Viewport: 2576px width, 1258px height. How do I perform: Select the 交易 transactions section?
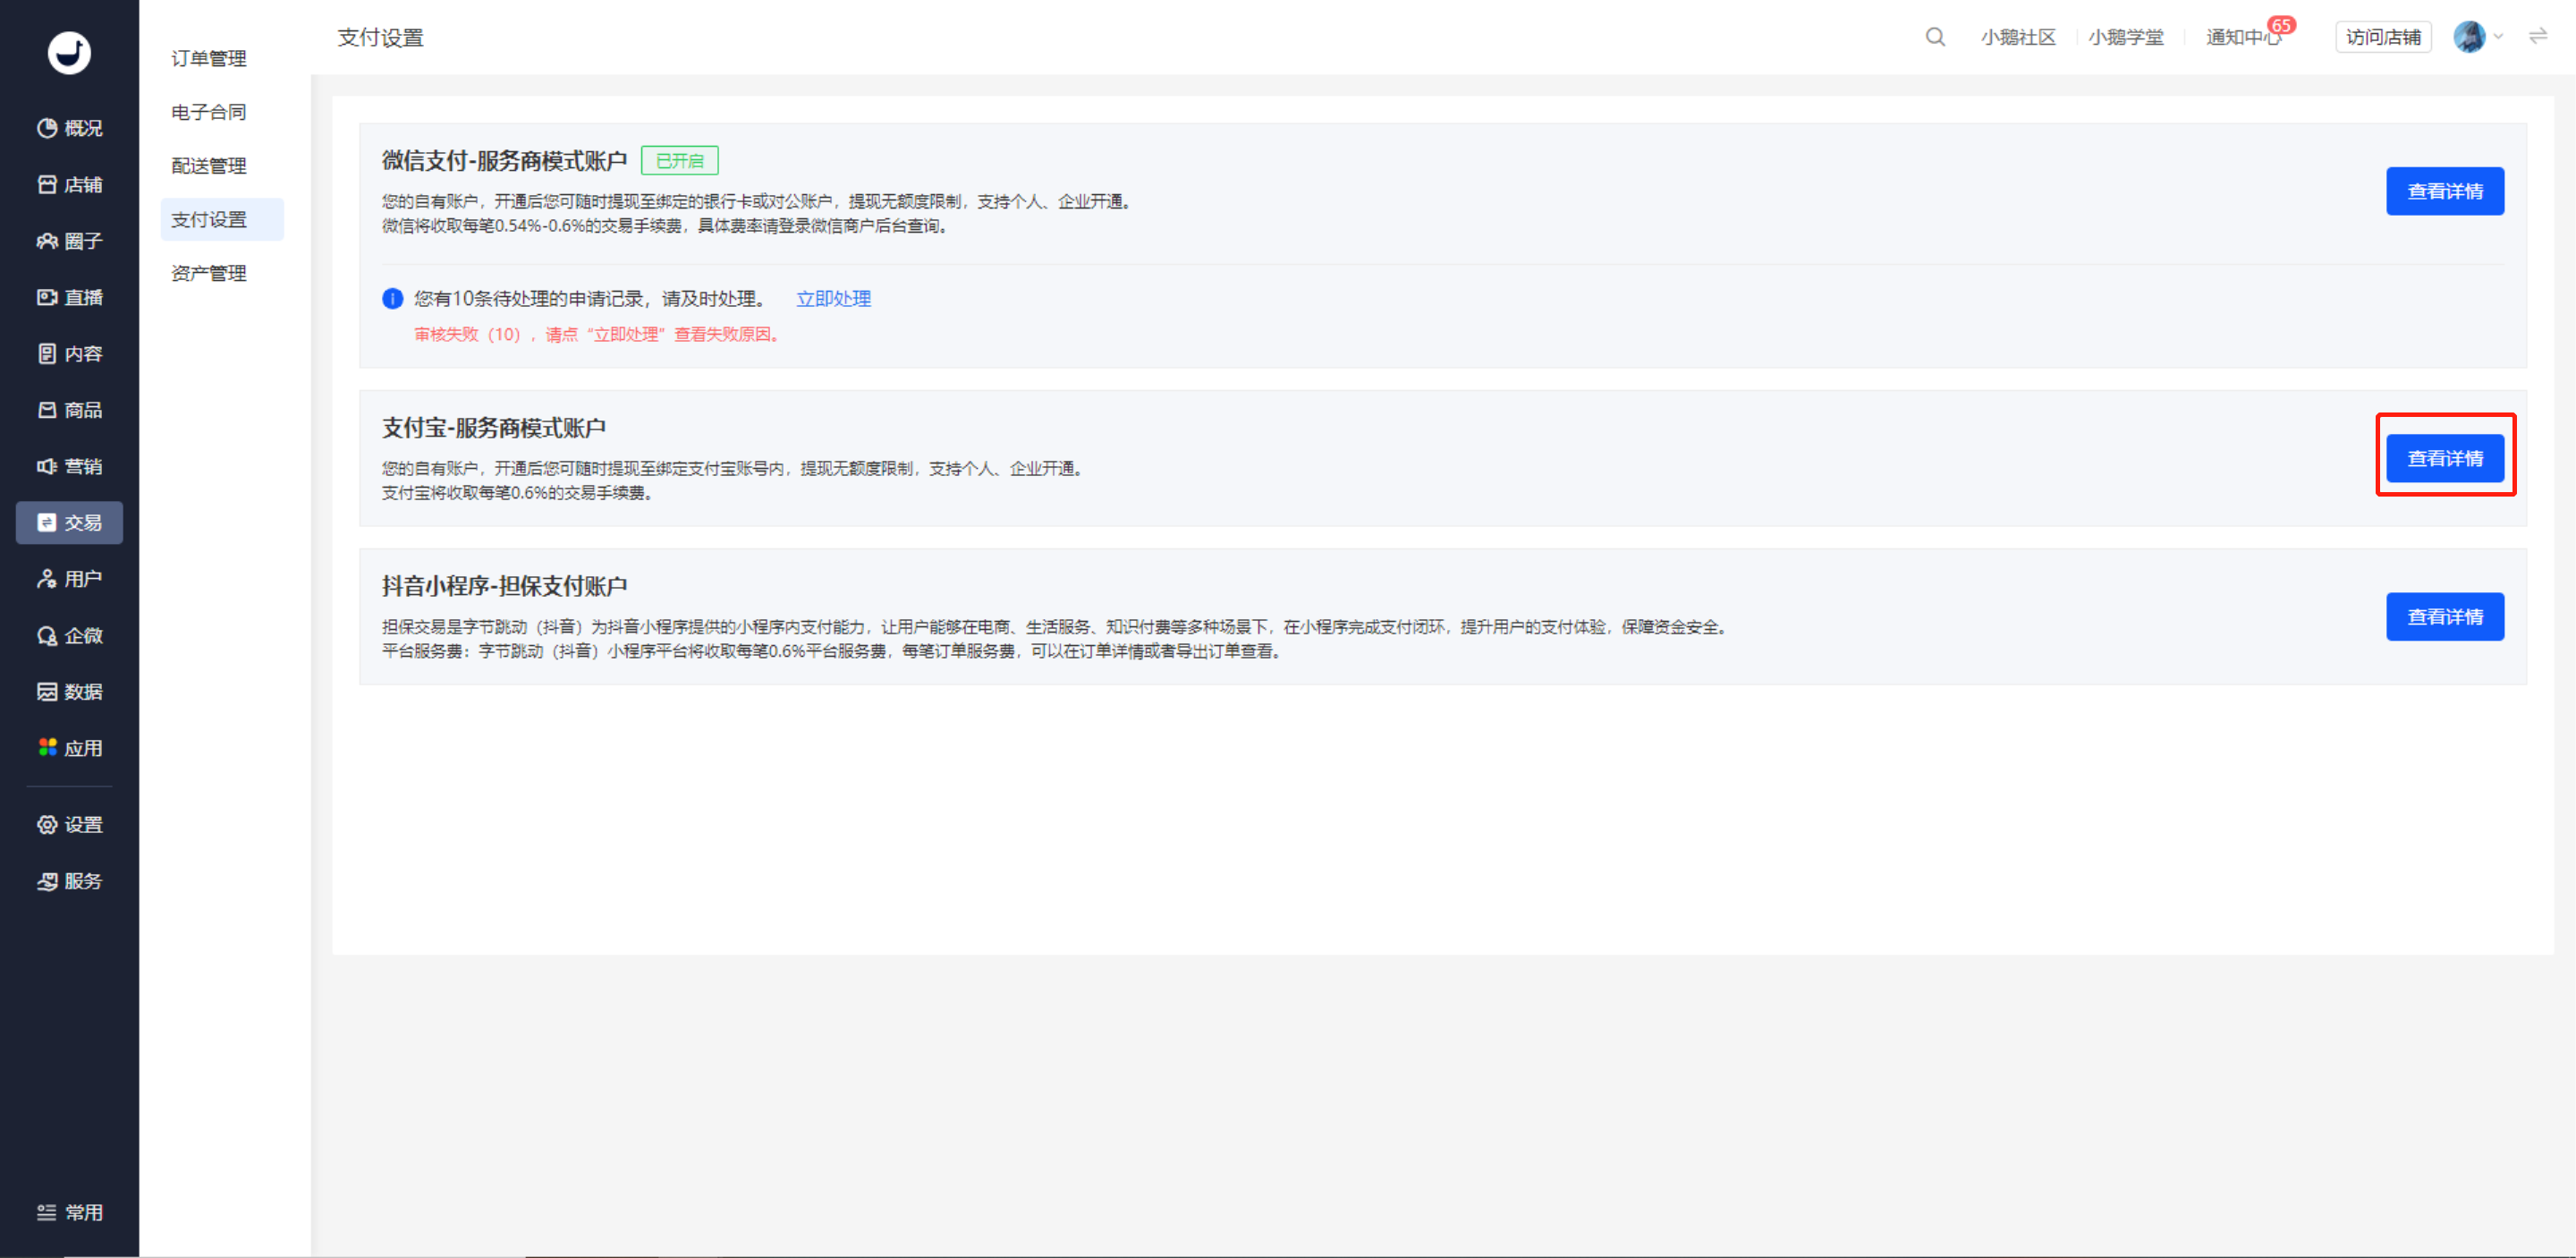(x=69, y=522)
